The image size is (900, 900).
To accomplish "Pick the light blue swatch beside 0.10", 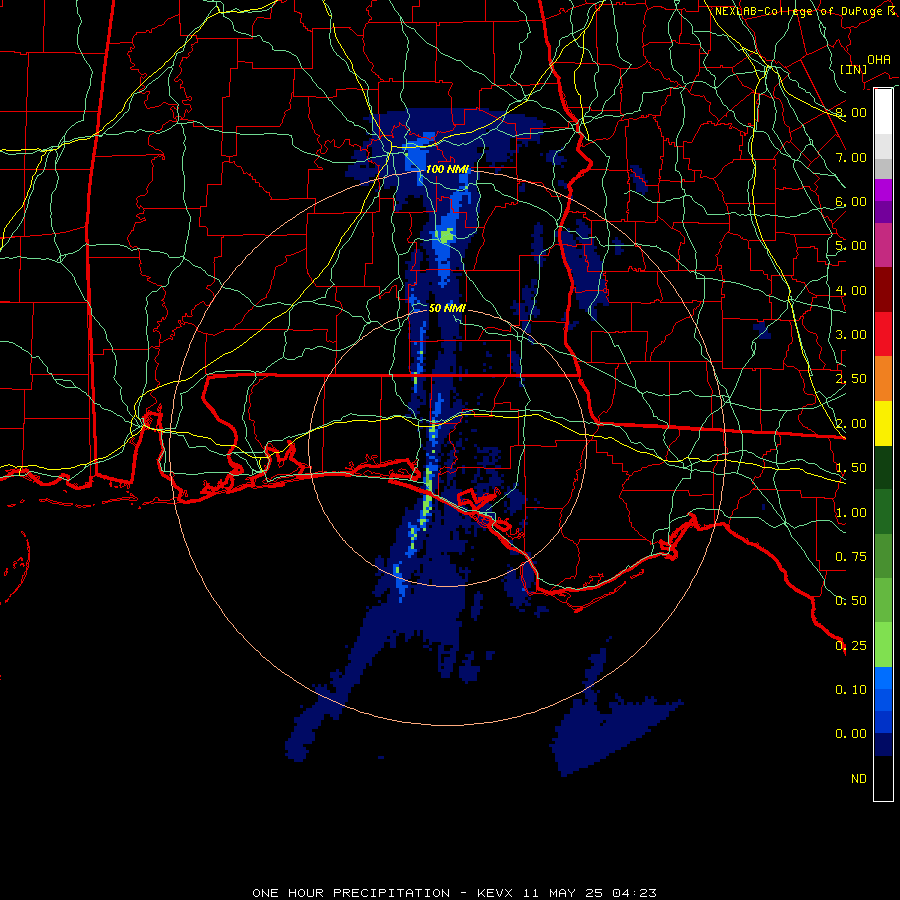I will 883,678.
